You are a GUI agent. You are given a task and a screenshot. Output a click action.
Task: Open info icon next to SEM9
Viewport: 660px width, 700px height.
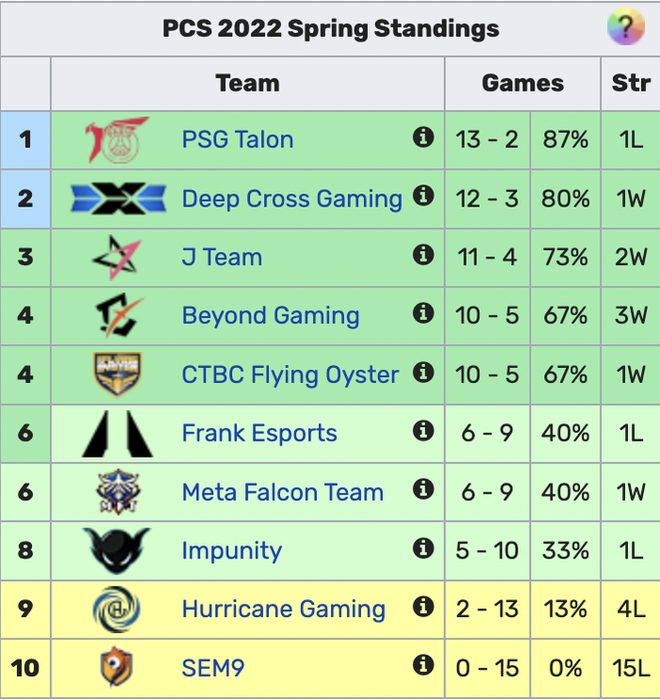coord(423,665)
